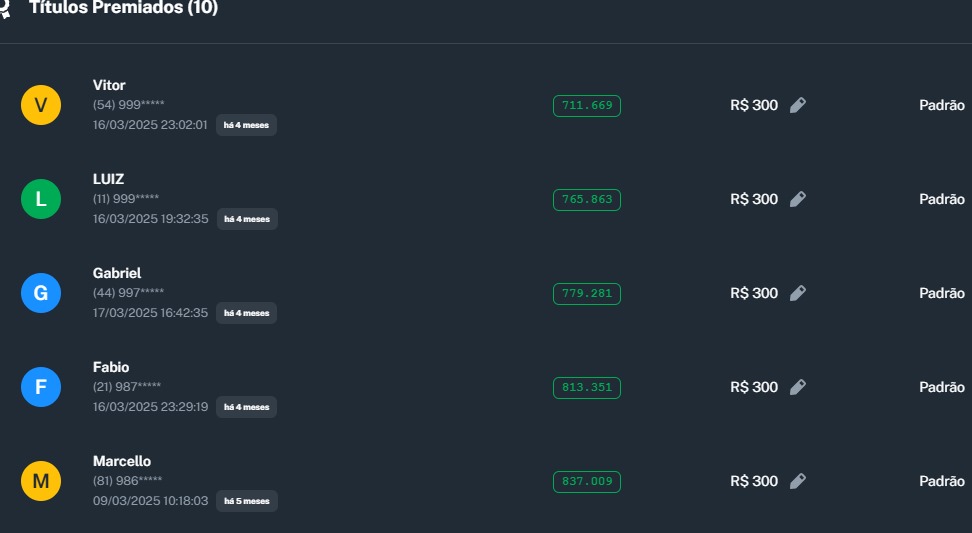Click the edit pencil beside Fabio's prize
This screenshot has width=972, height=533.
coord(797,387)
